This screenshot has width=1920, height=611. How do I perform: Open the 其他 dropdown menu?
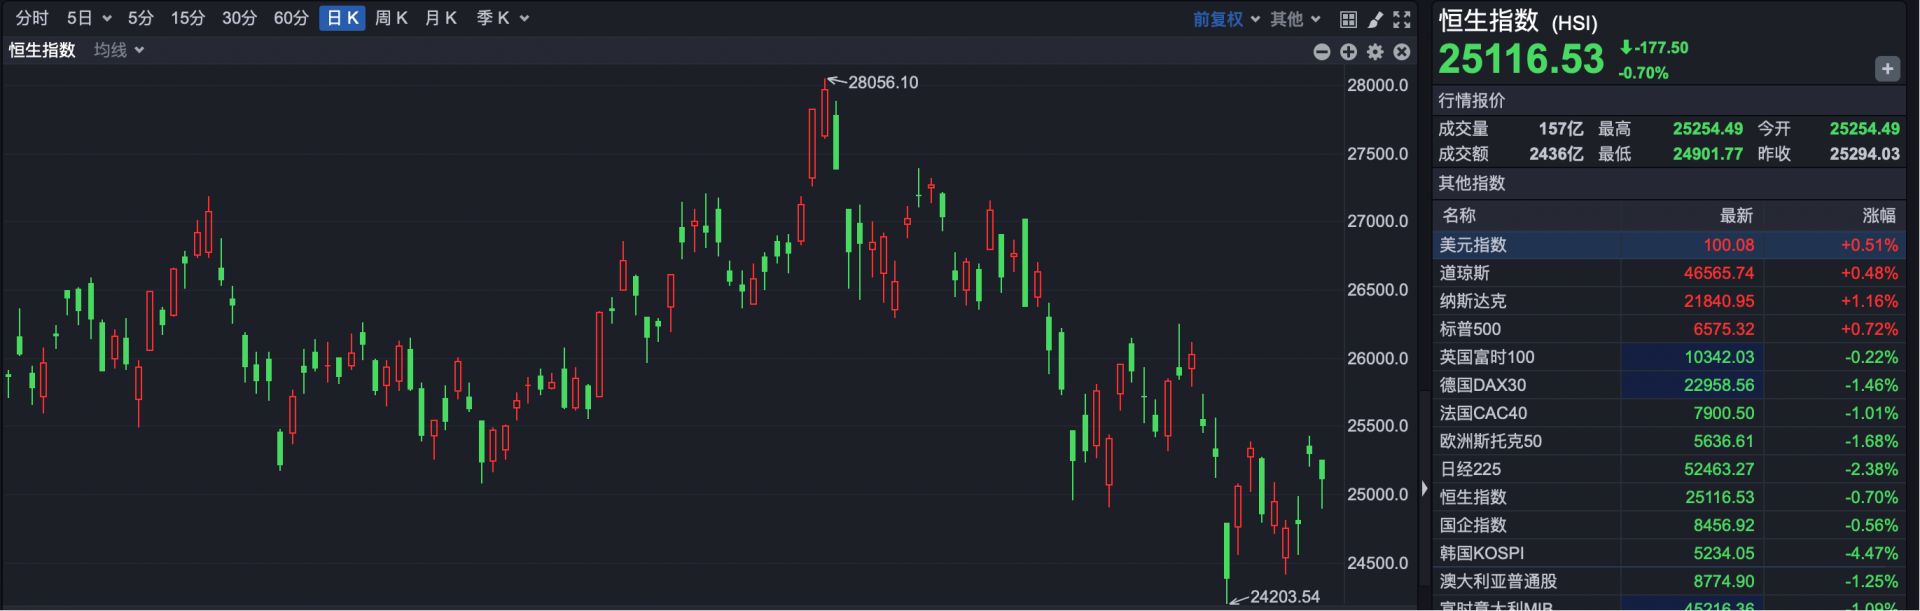pyautogui.click(x=1295, y=19)
